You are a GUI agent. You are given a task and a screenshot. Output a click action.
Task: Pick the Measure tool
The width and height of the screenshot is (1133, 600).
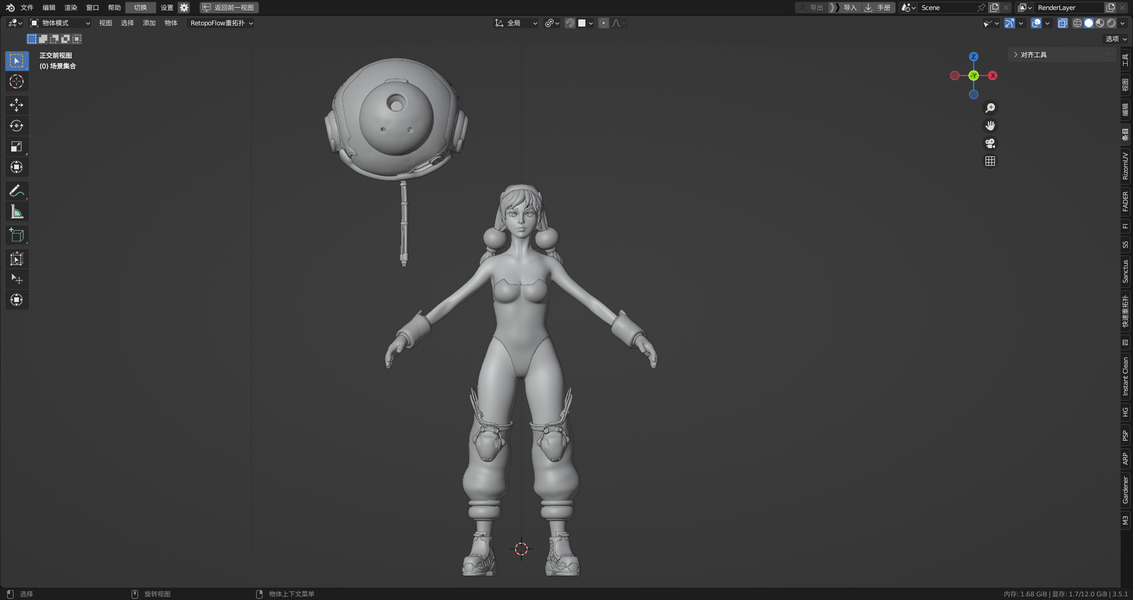(17, 212)
